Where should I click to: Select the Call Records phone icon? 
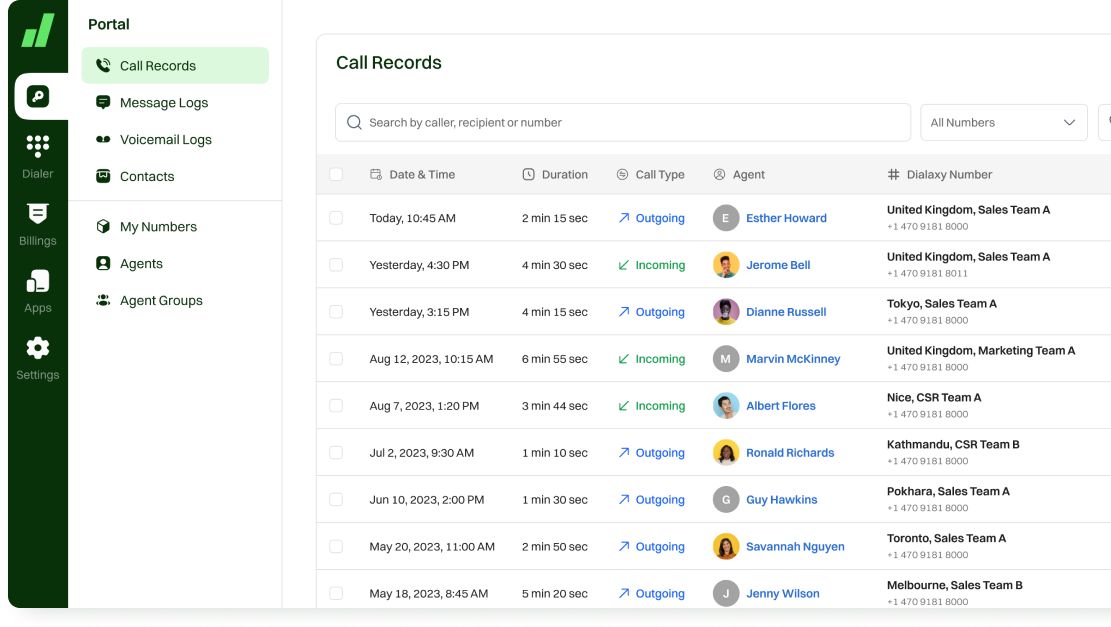point(102,65)
